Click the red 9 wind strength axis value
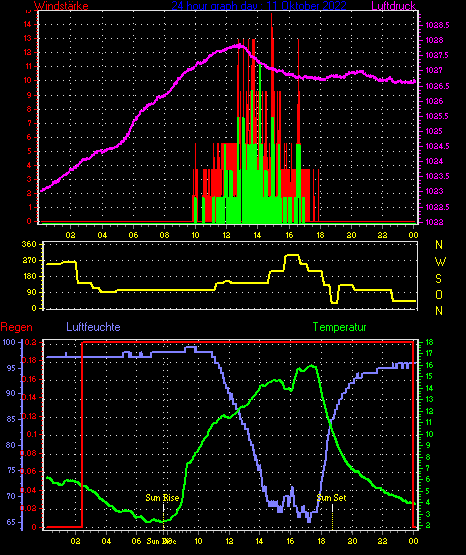 tap(29, 95)
